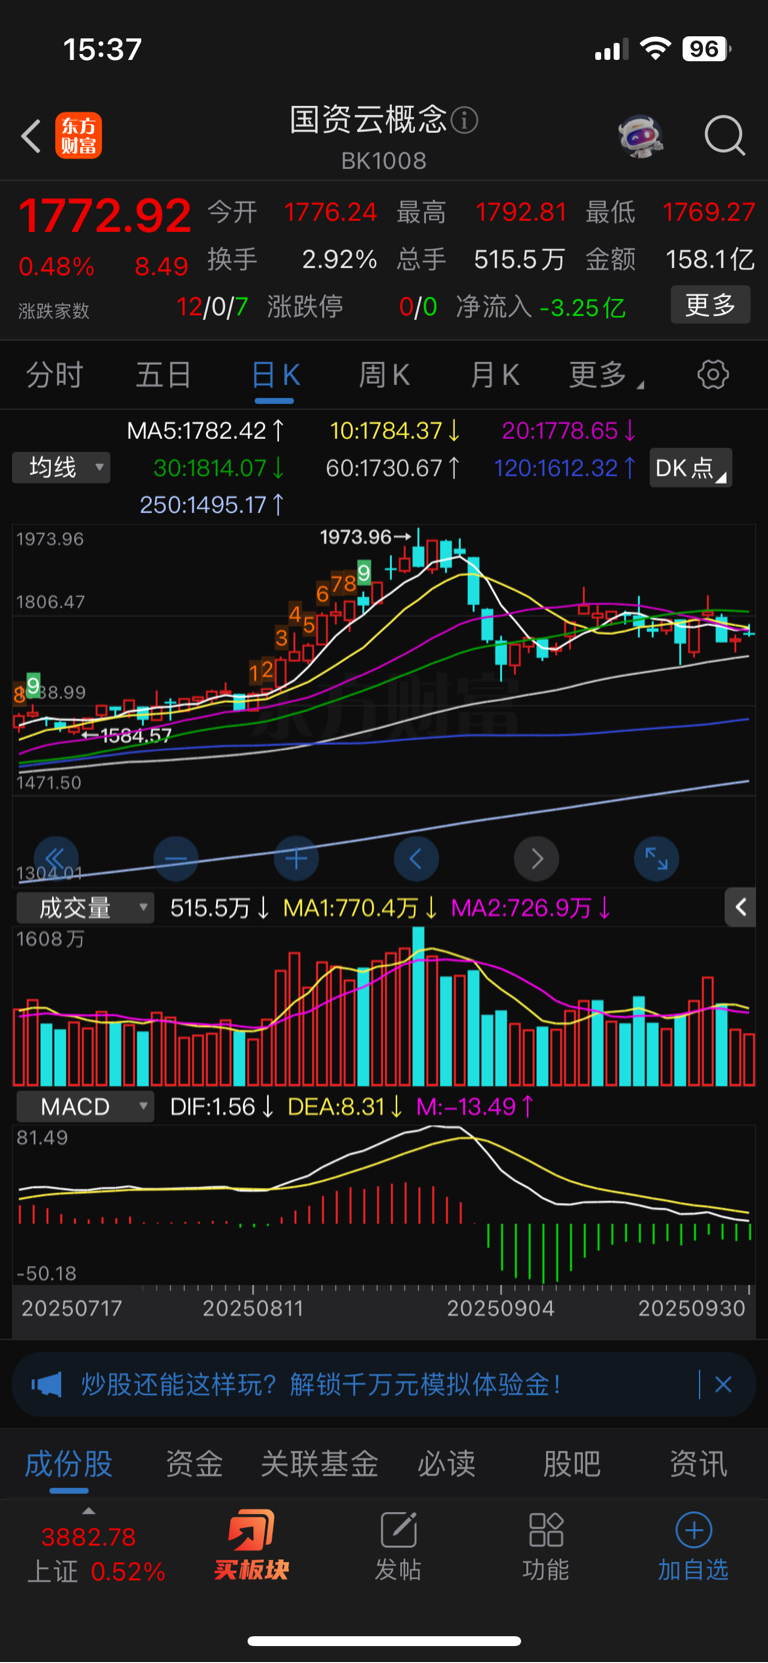The width and height of the screenshot is (768, 1663).
Task: Move chart left with left arrow
Action: point(416,858)
